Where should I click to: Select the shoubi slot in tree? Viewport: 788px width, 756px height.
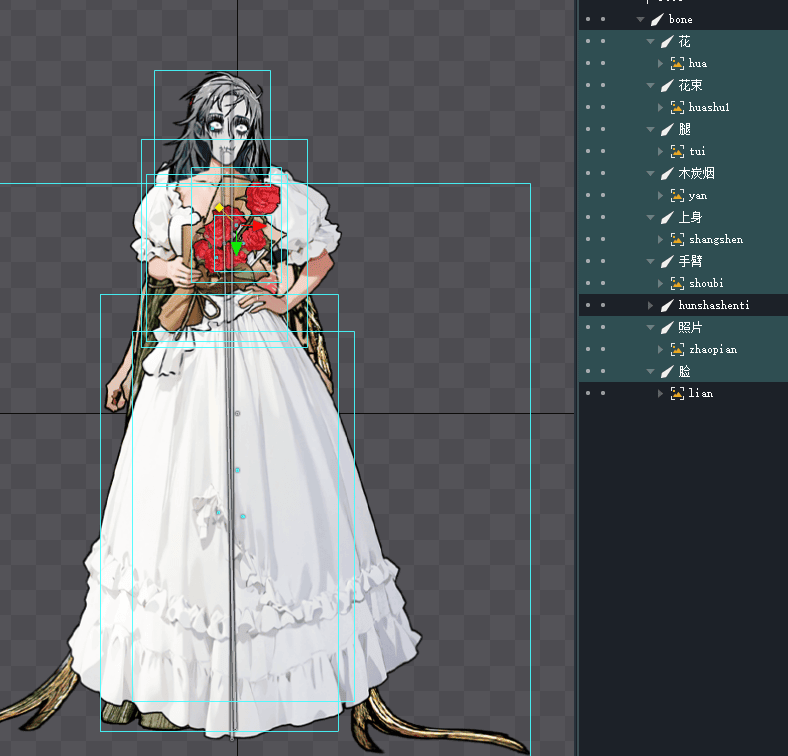pyautogui.click(x=712, y=284)
